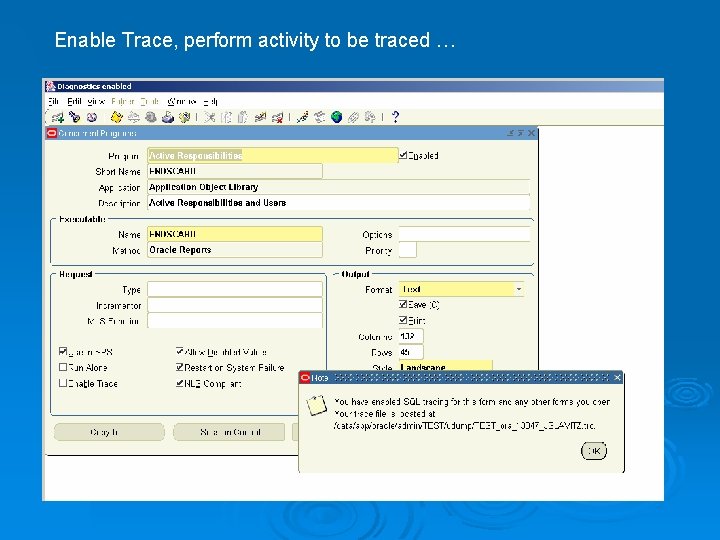720x540 pixels.
Task: Click the Copy toolbar icon
Action: [x=226, y=118]
